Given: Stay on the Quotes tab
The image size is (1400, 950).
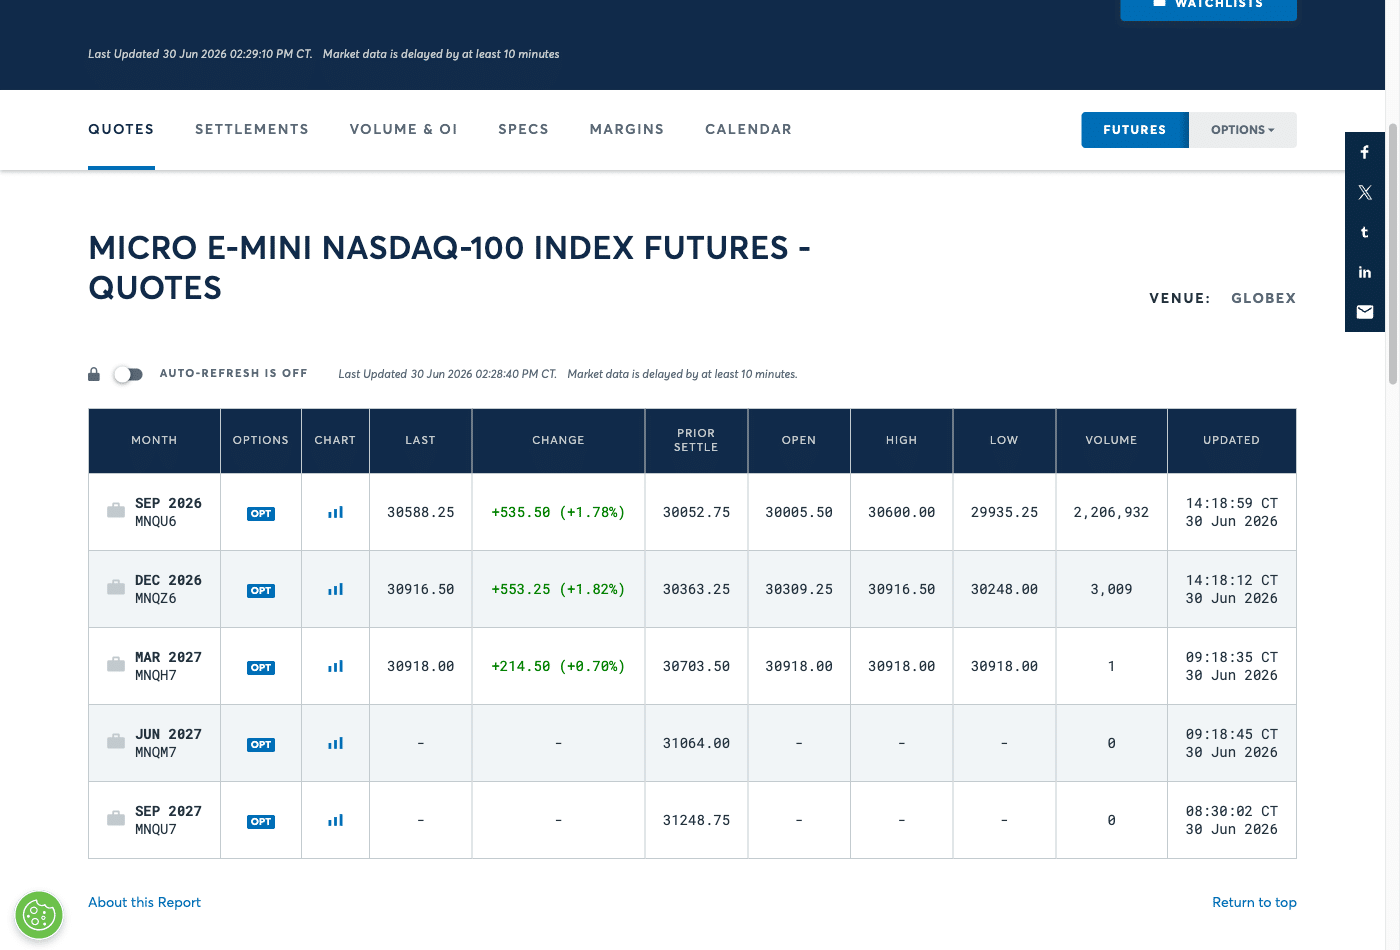Looking at the screenshot, I should [x=121, y=129].
